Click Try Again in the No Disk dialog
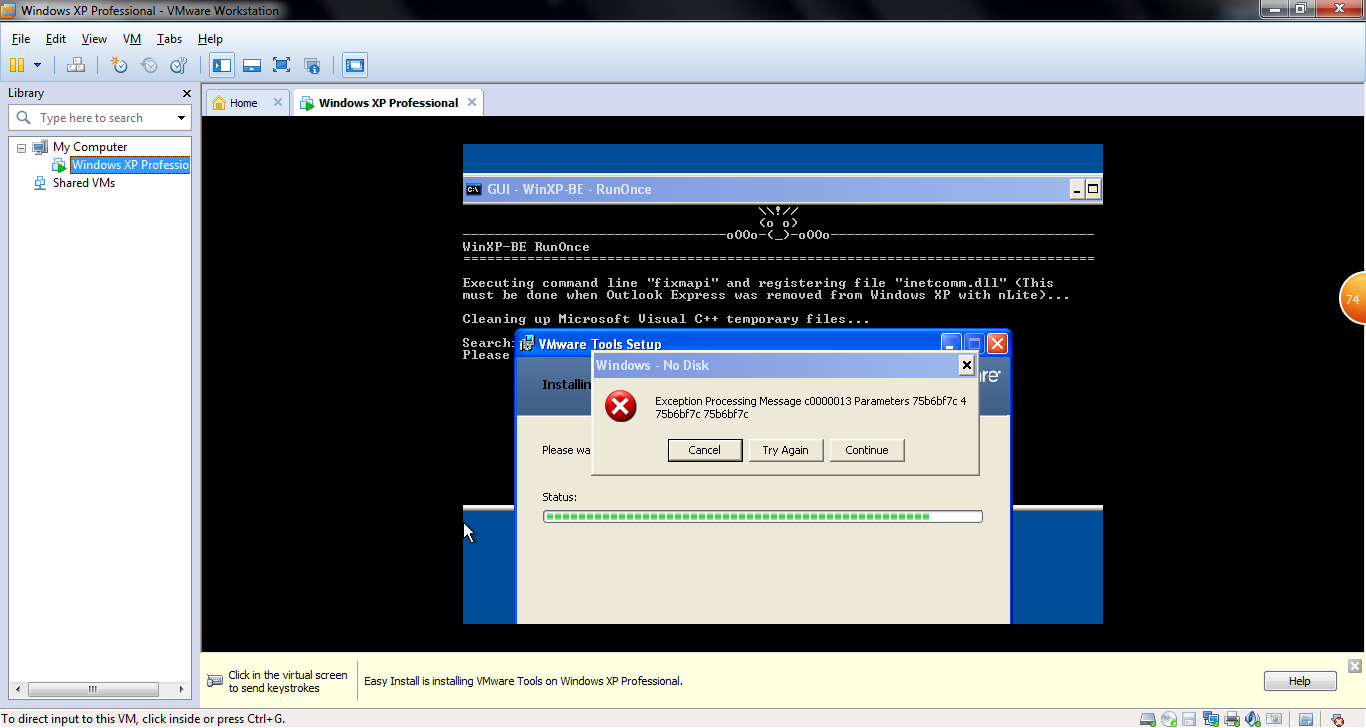Viewport: 1366px width, 728px height. coord(786,450)
